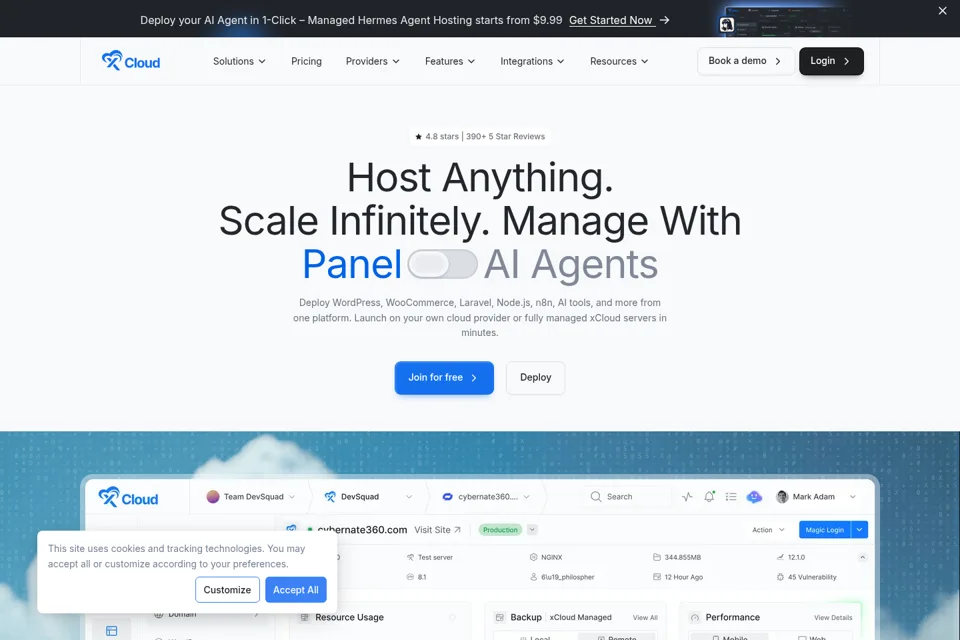Click the 12 Hour Ago backup icon
This screenshot has width=960, height=640.
click(657, 577)
